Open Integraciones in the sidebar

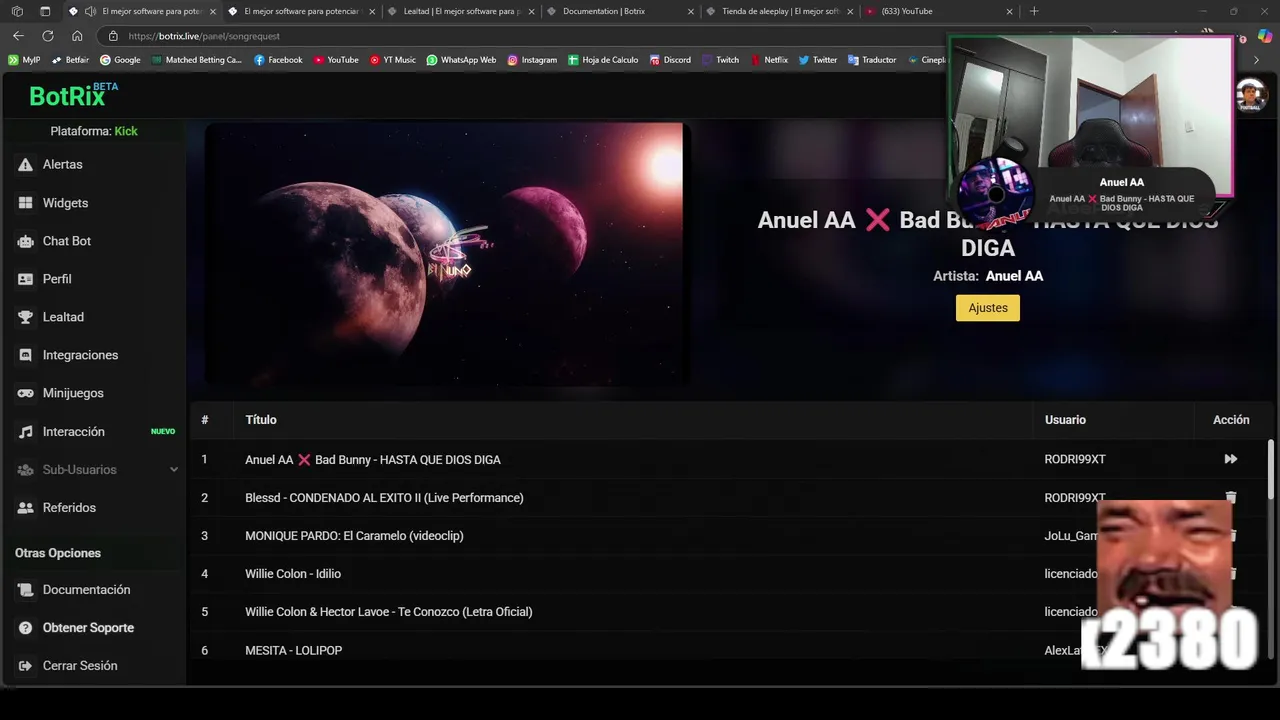[x=80, y=355]
